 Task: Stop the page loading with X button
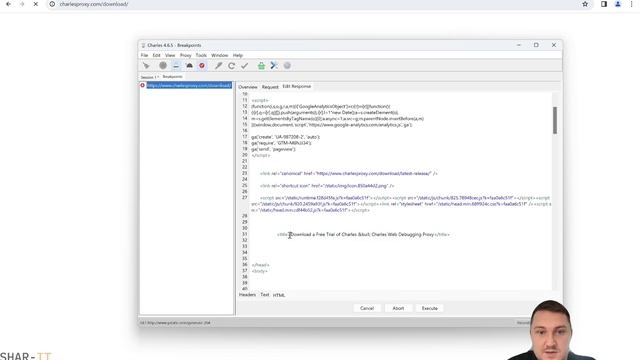pos(36,4)
